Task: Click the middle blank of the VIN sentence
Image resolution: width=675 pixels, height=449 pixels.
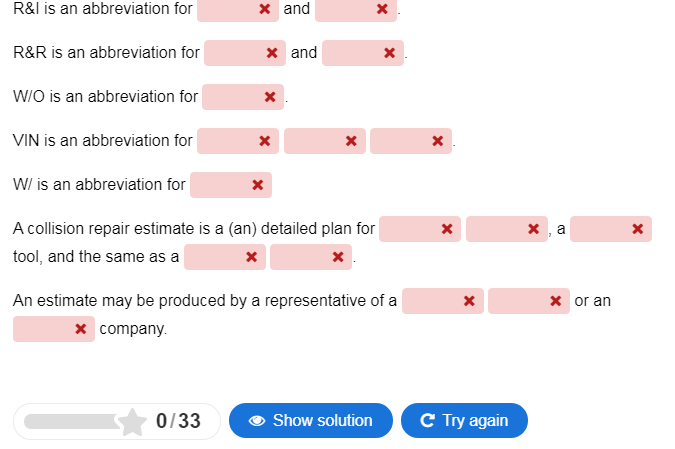Action: click(x=325, y=141)
